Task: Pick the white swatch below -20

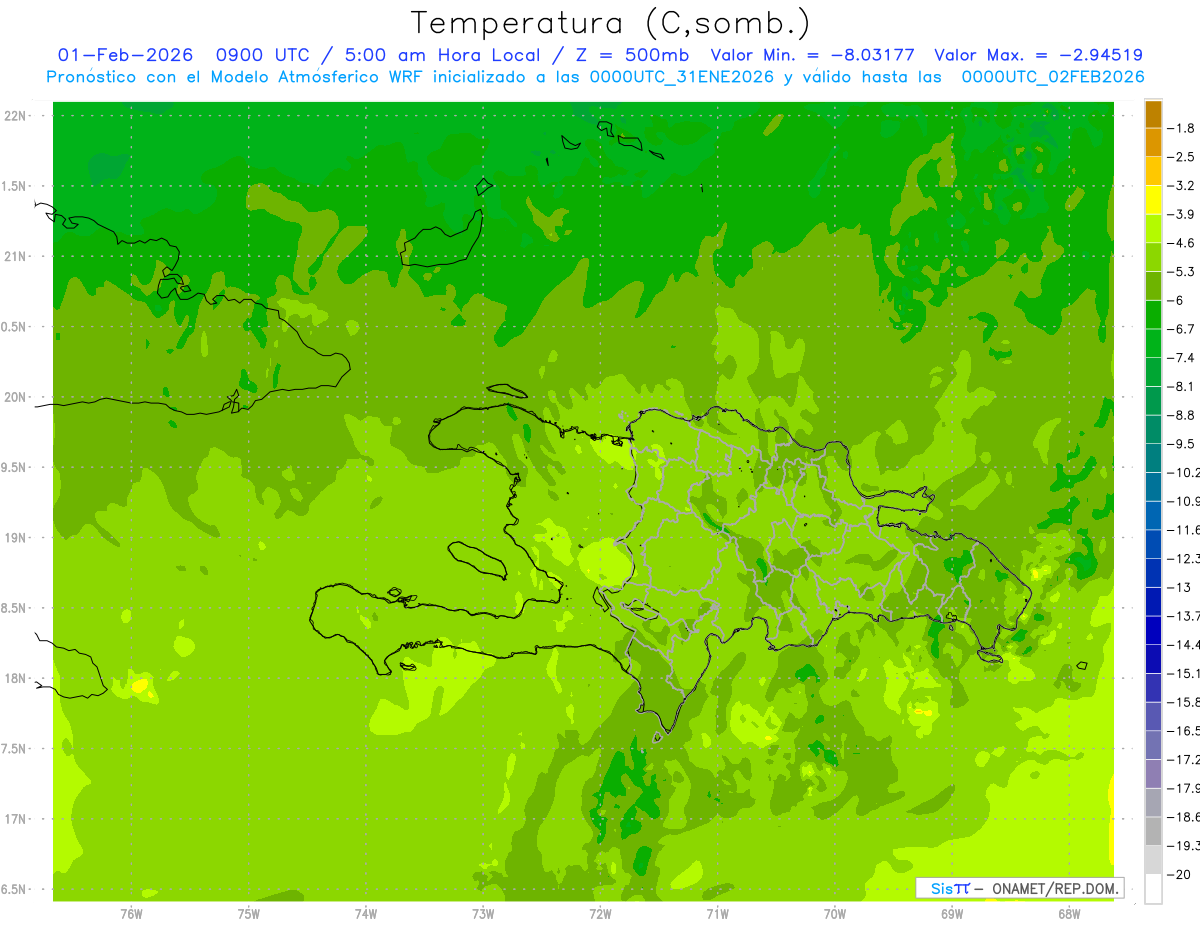Action: click(1153, 889)
